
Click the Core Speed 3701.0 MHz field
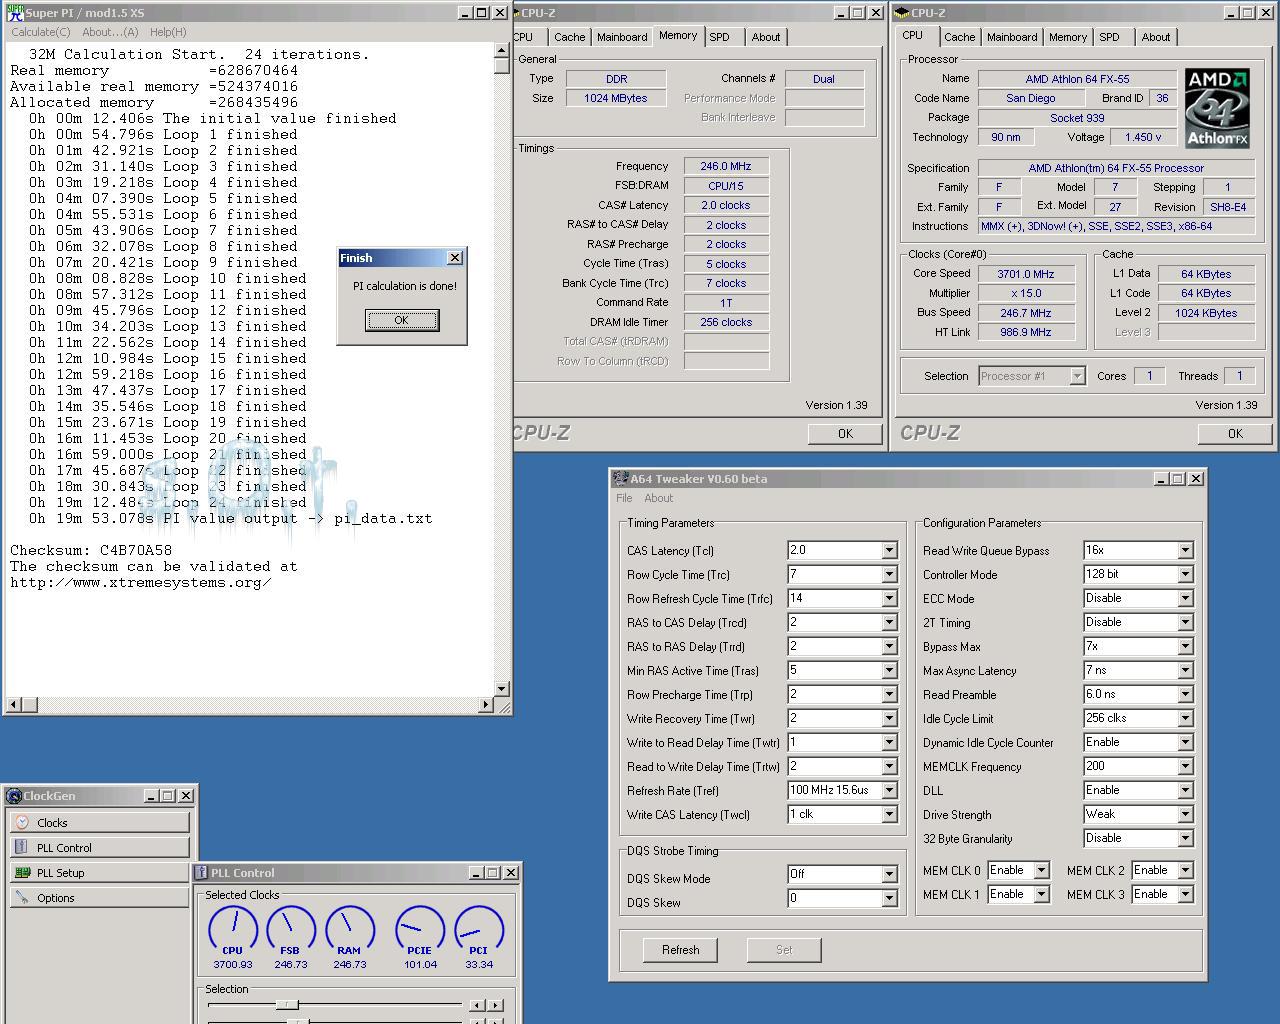pos(1026,273)
